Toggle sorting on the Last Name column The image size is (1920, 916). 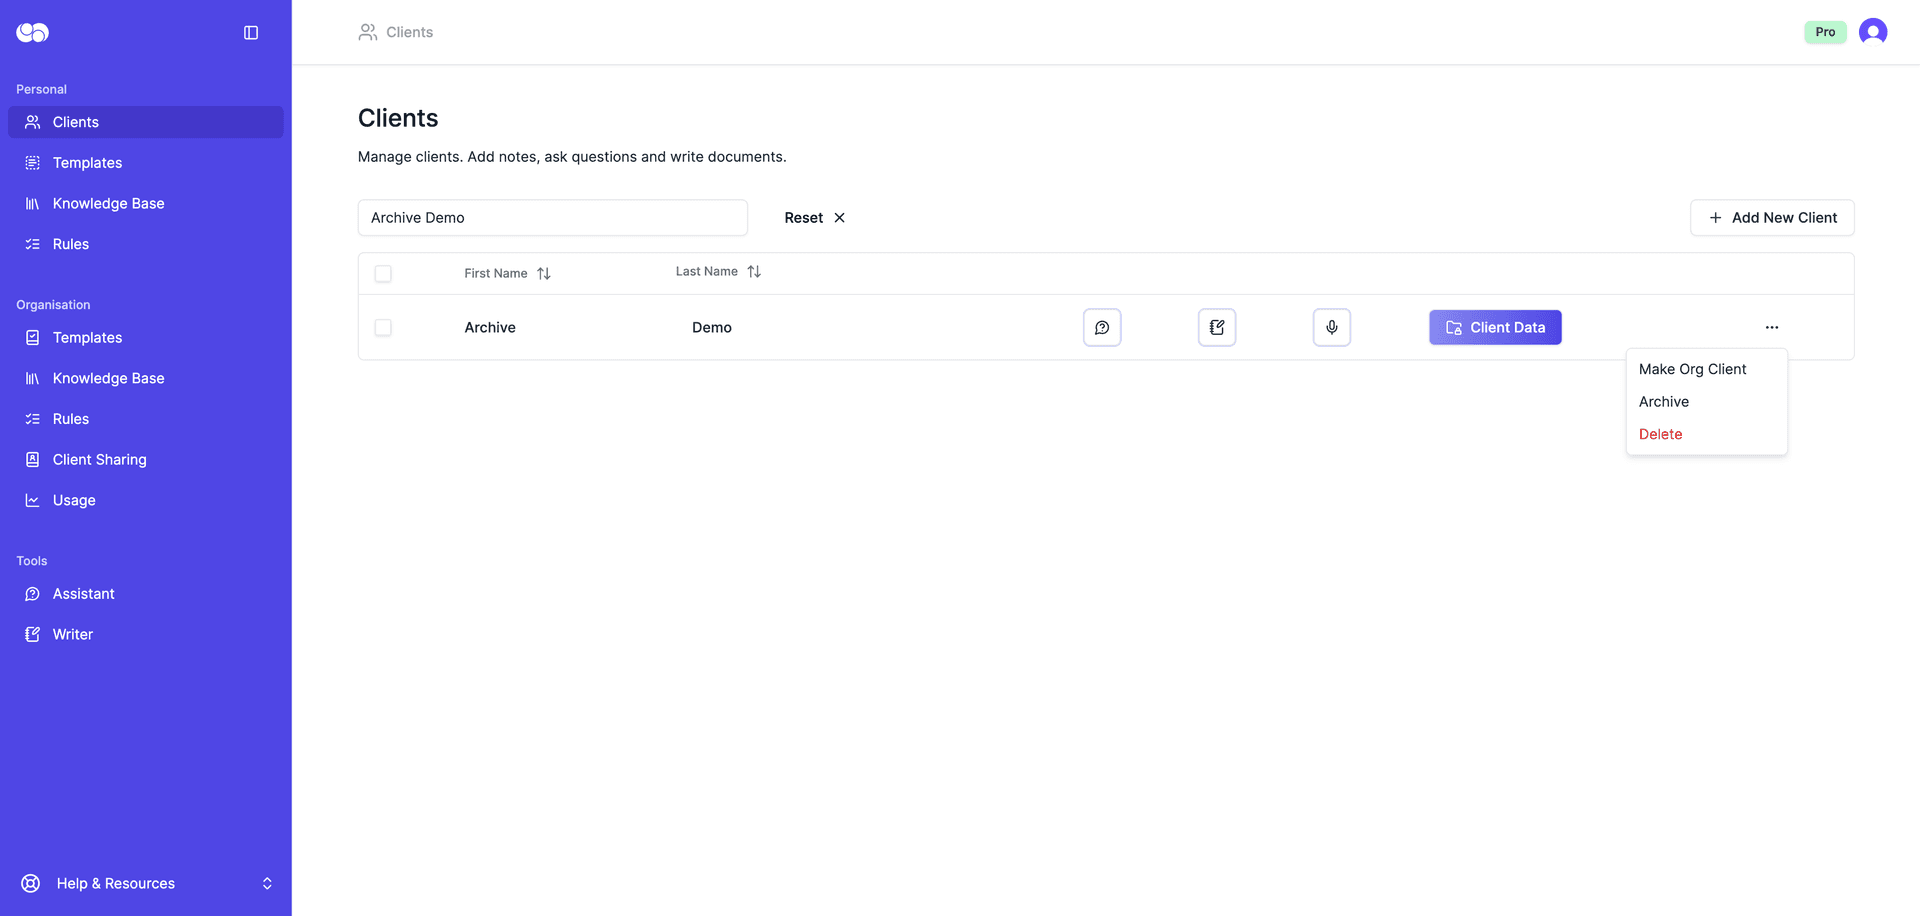pyautogui.click(x=754, y=271)
